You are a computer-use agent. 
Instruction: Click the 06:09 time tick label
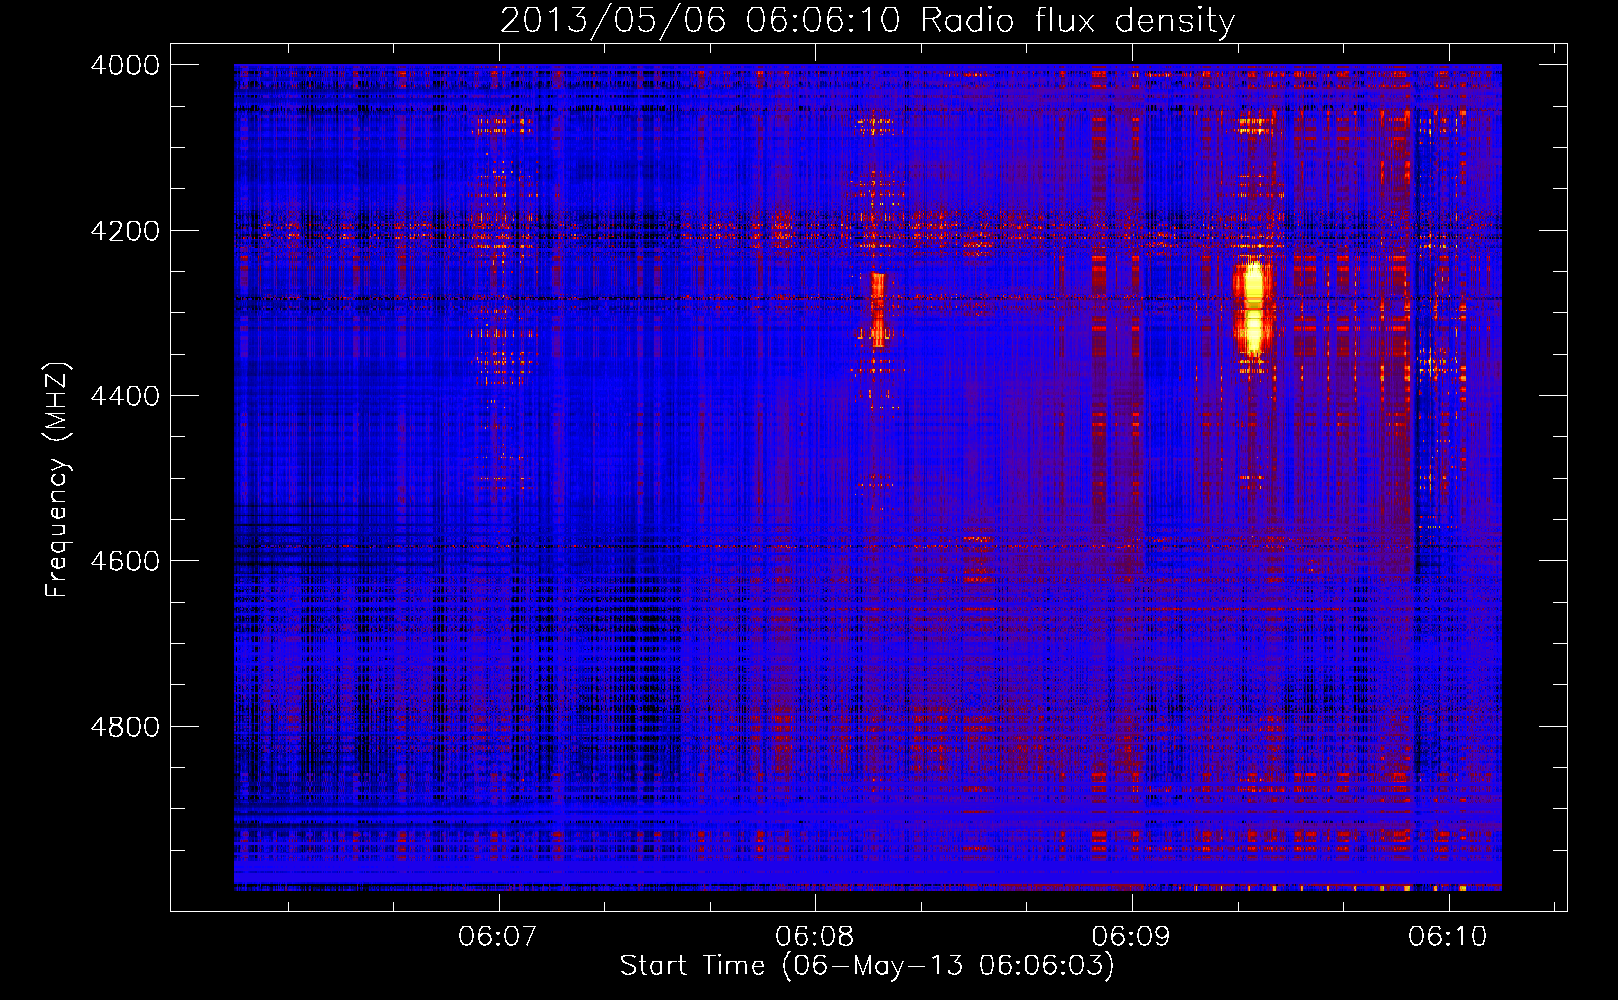pyautogui.click(x=1131, y=937)
